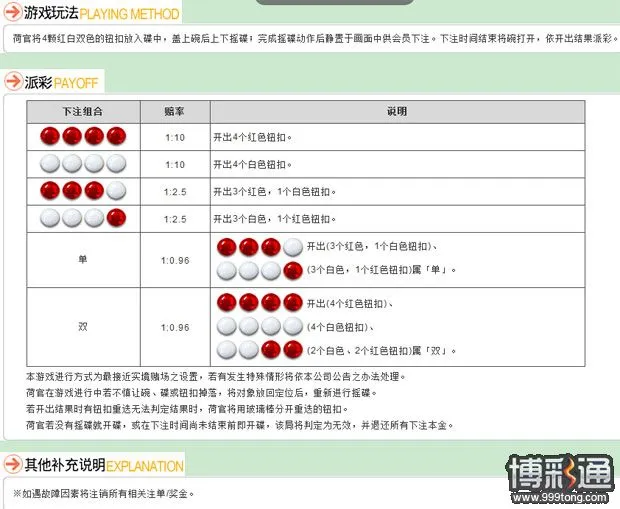Click three red one white bet icon in 1:2.5 row
The height and width of the screenshot is (509, 620).
tap(83, 191)
